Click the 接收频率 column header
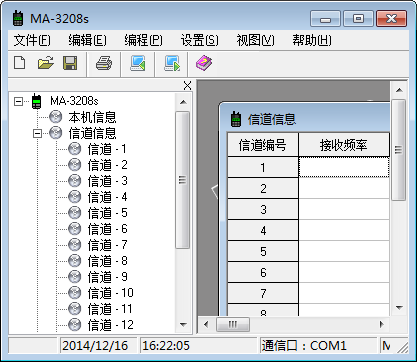Image resolution: width=417 pixels, height=362 pixels. pos(344,145)
